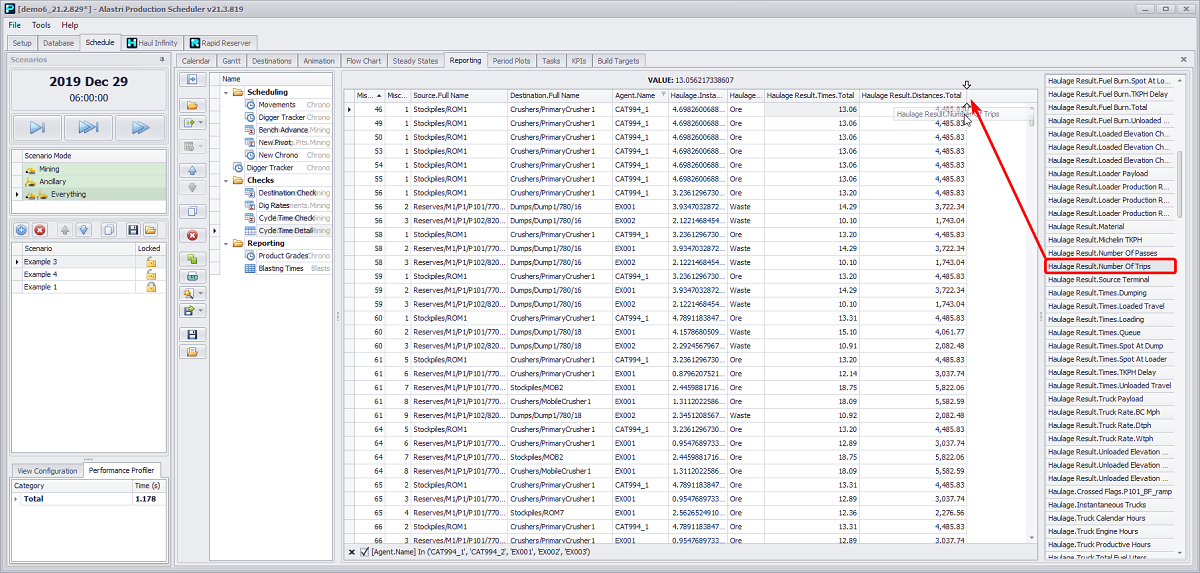Toggle lock for Example 1 scenario
This screenshot has height=573, width=1200.
(150, 287)
